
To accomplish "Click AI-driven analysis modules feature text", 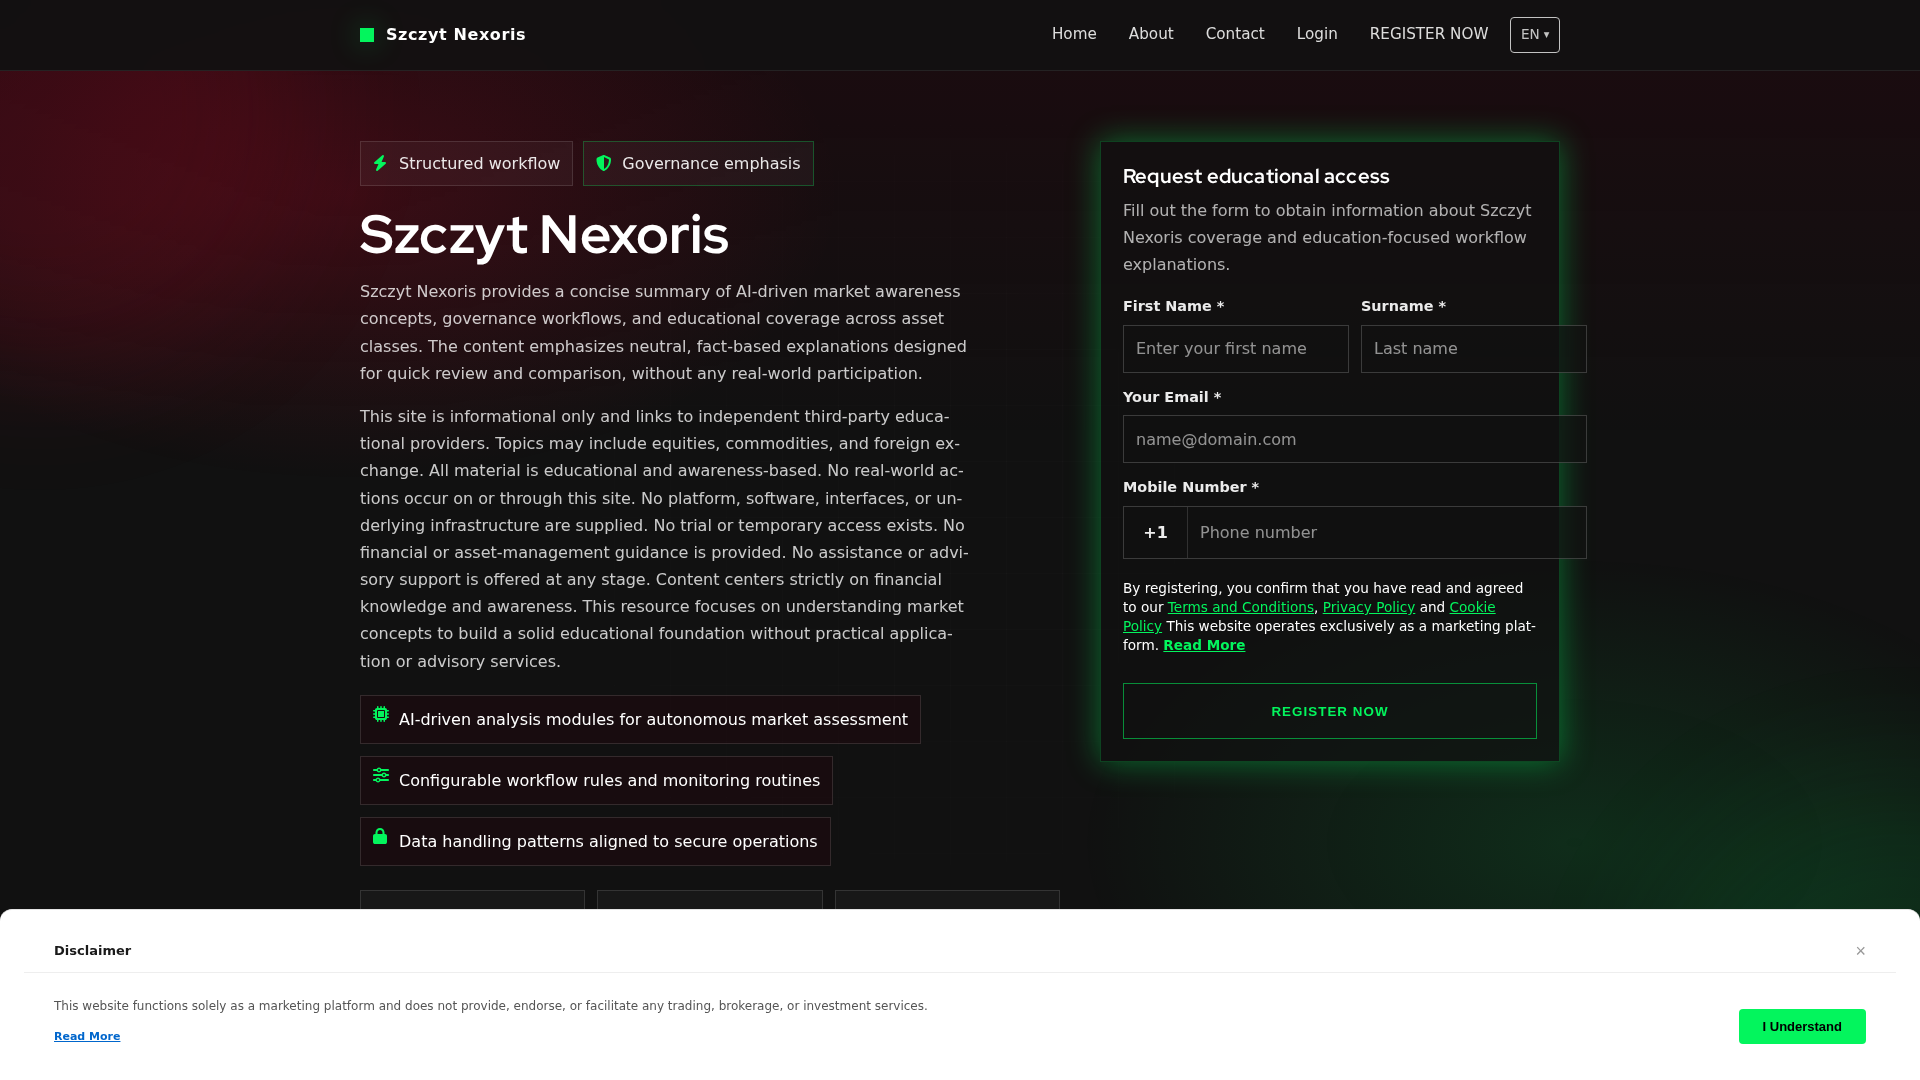I will pyautogui.click(x=653, y=720).
